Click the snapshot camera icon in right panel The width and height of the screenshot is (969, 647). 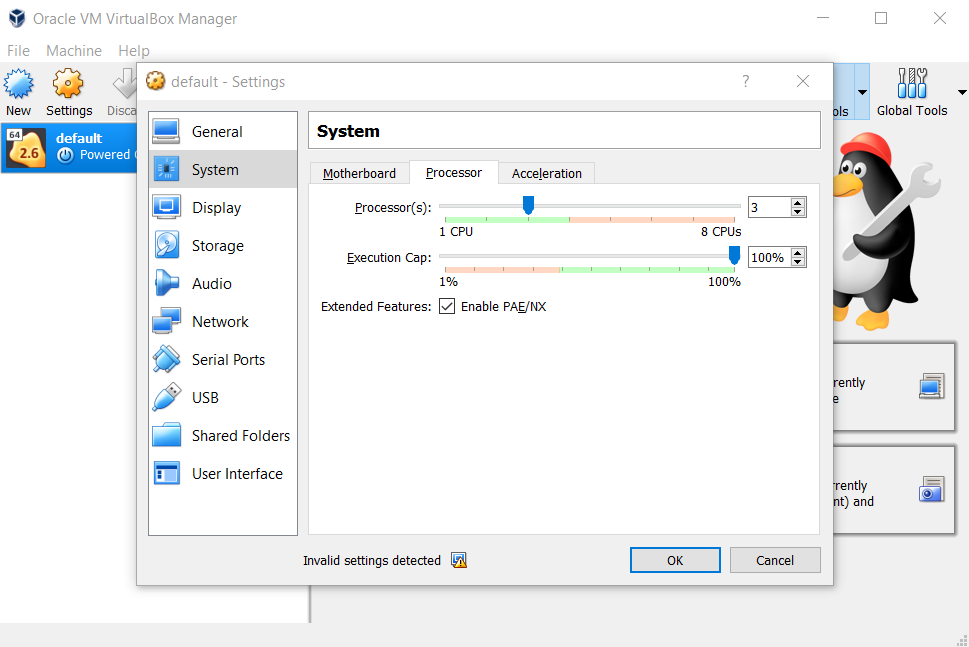click(x=931, y=489)
